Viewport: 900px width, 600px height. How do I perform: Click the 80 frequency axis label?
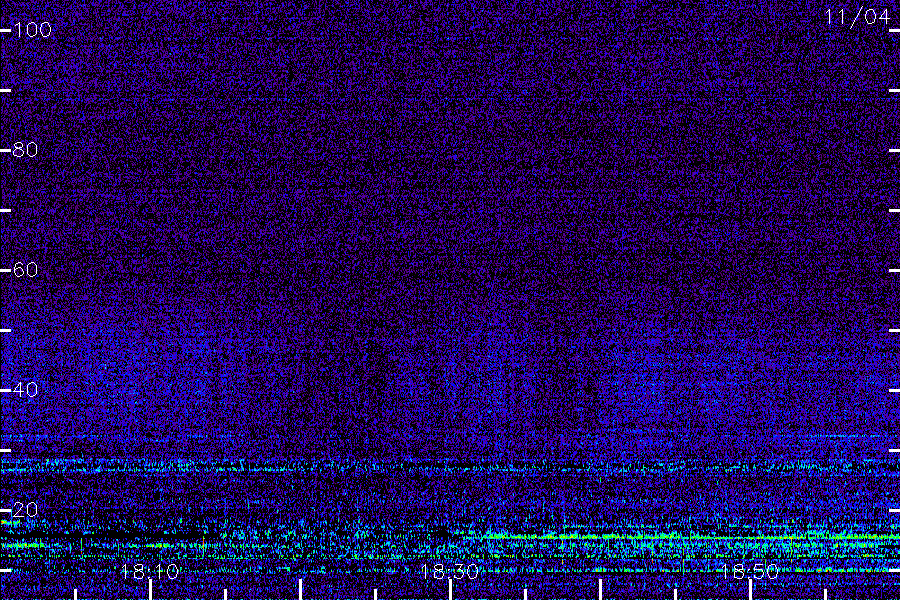click(25, 150)
